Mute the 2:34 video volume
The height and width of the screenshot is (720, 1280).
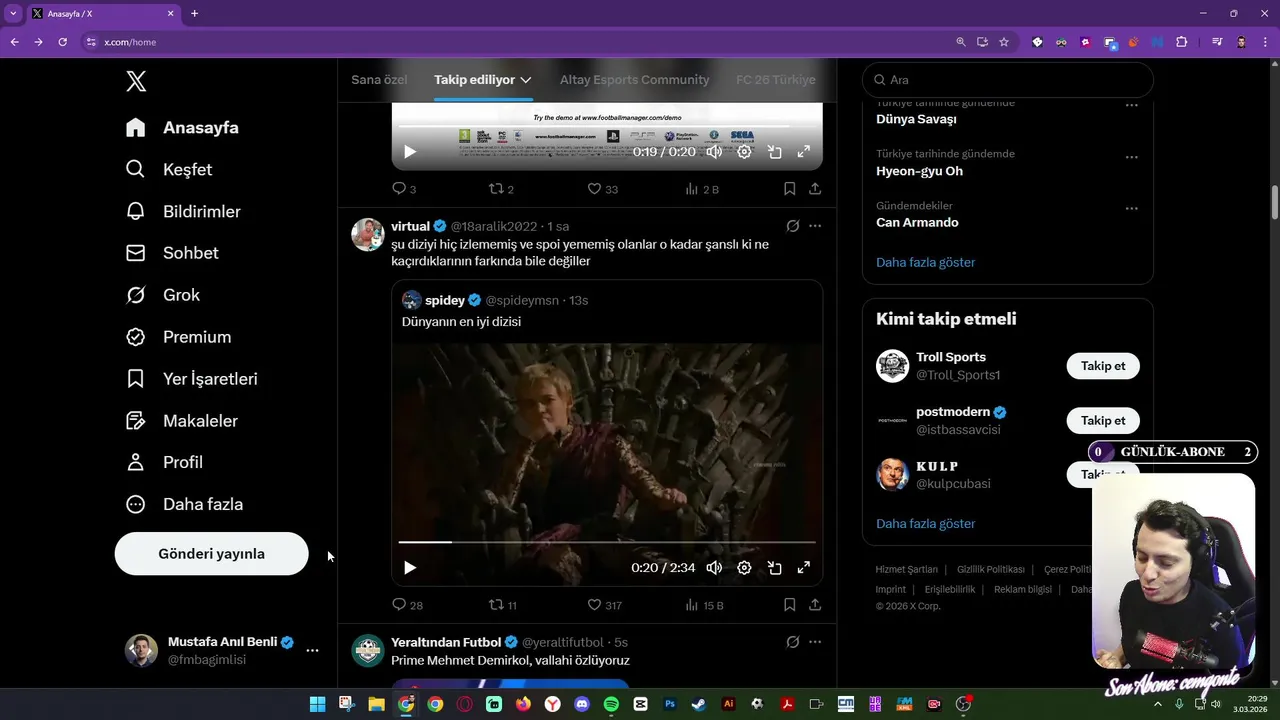click(x=714, y=567)
